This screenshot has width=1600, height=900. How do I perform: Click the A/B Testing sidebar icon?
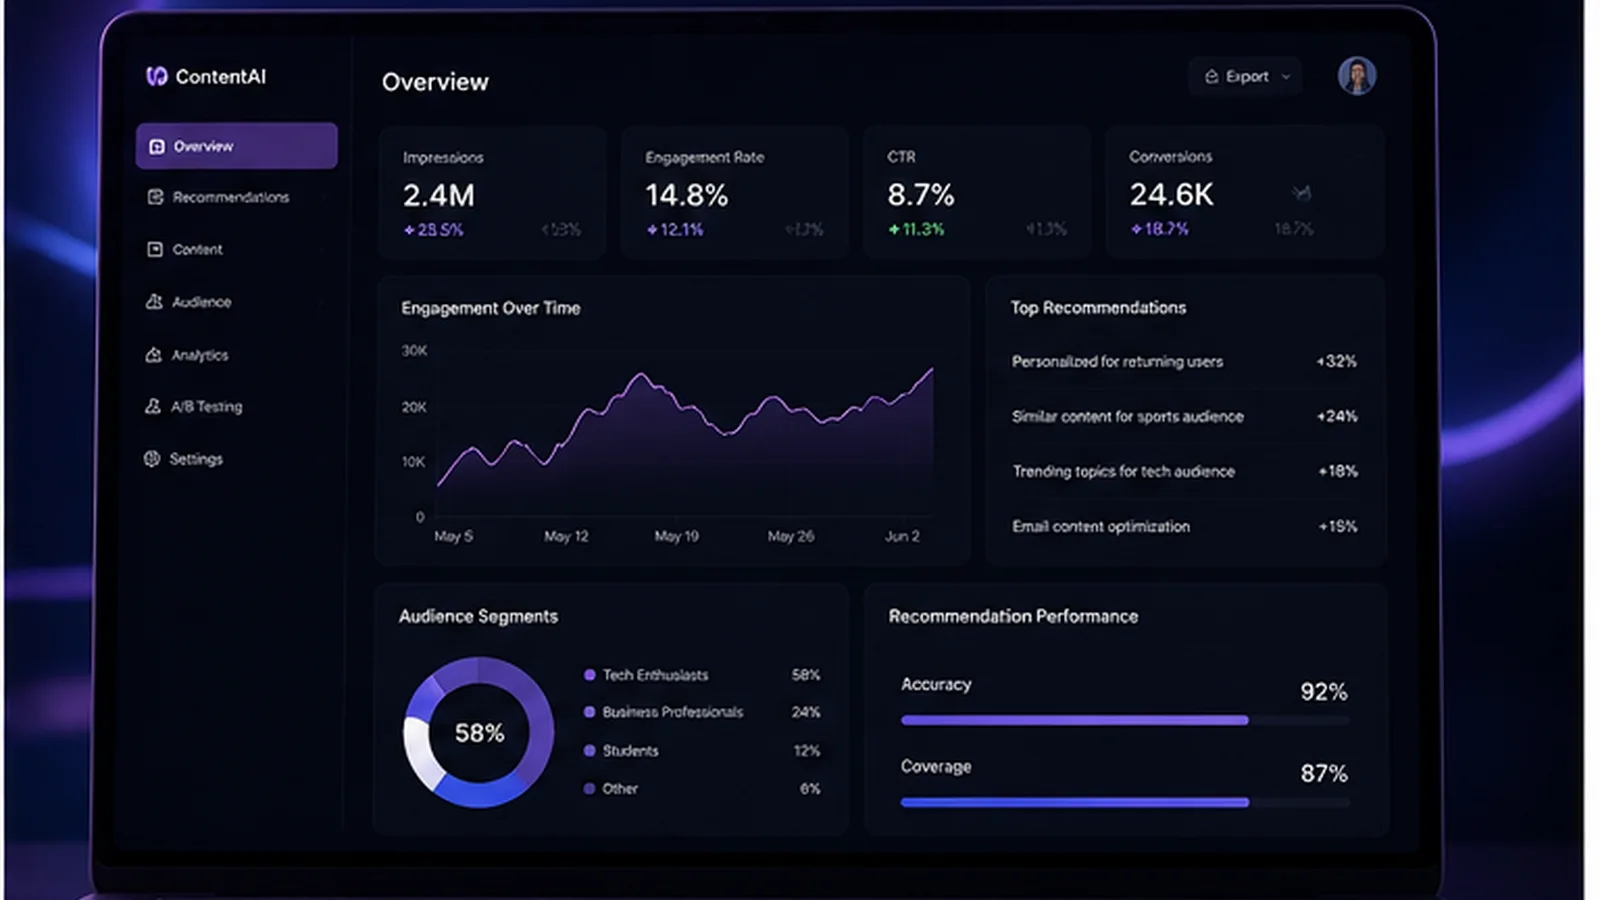[x=152, y=406]
